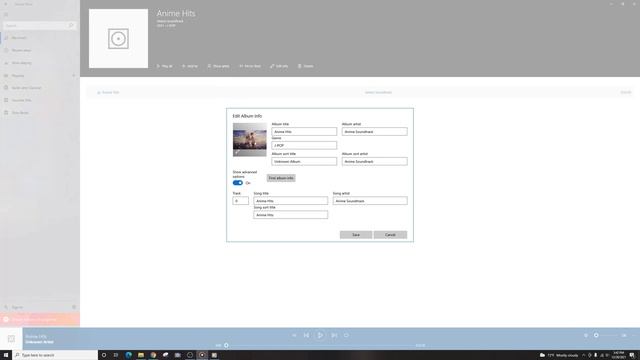Click Show artist in album header
Viewport: 640px width, 360px height.
pyautogui.click(x=218, y=66)
